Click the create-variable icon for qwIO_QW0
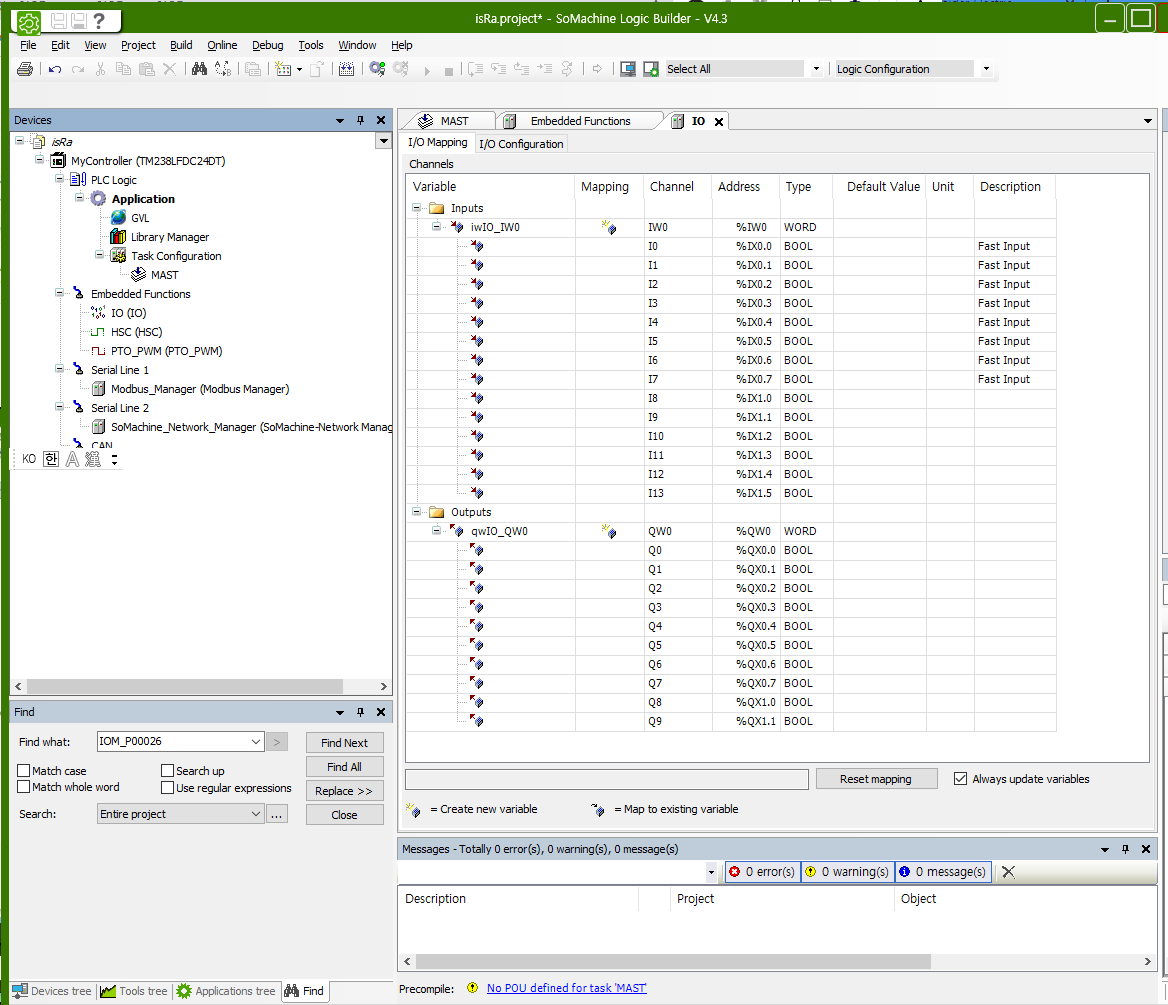 [609, 531]
